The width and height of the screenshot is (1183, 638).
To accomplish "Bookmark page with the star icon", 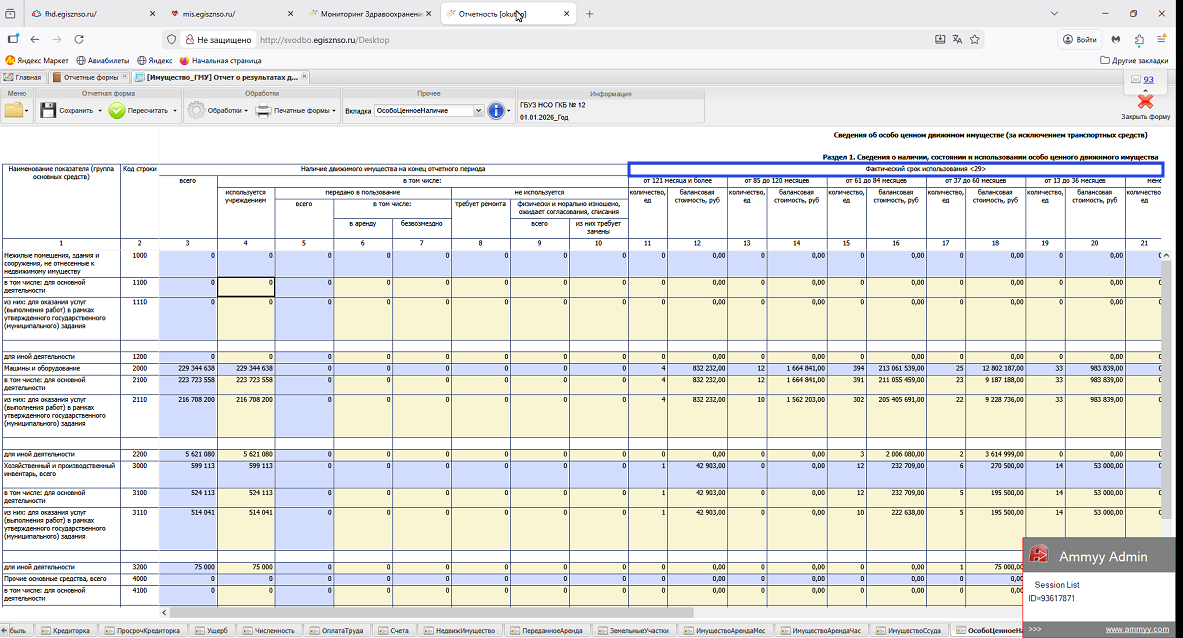I will pyautogui.click(x=975, y=39).
